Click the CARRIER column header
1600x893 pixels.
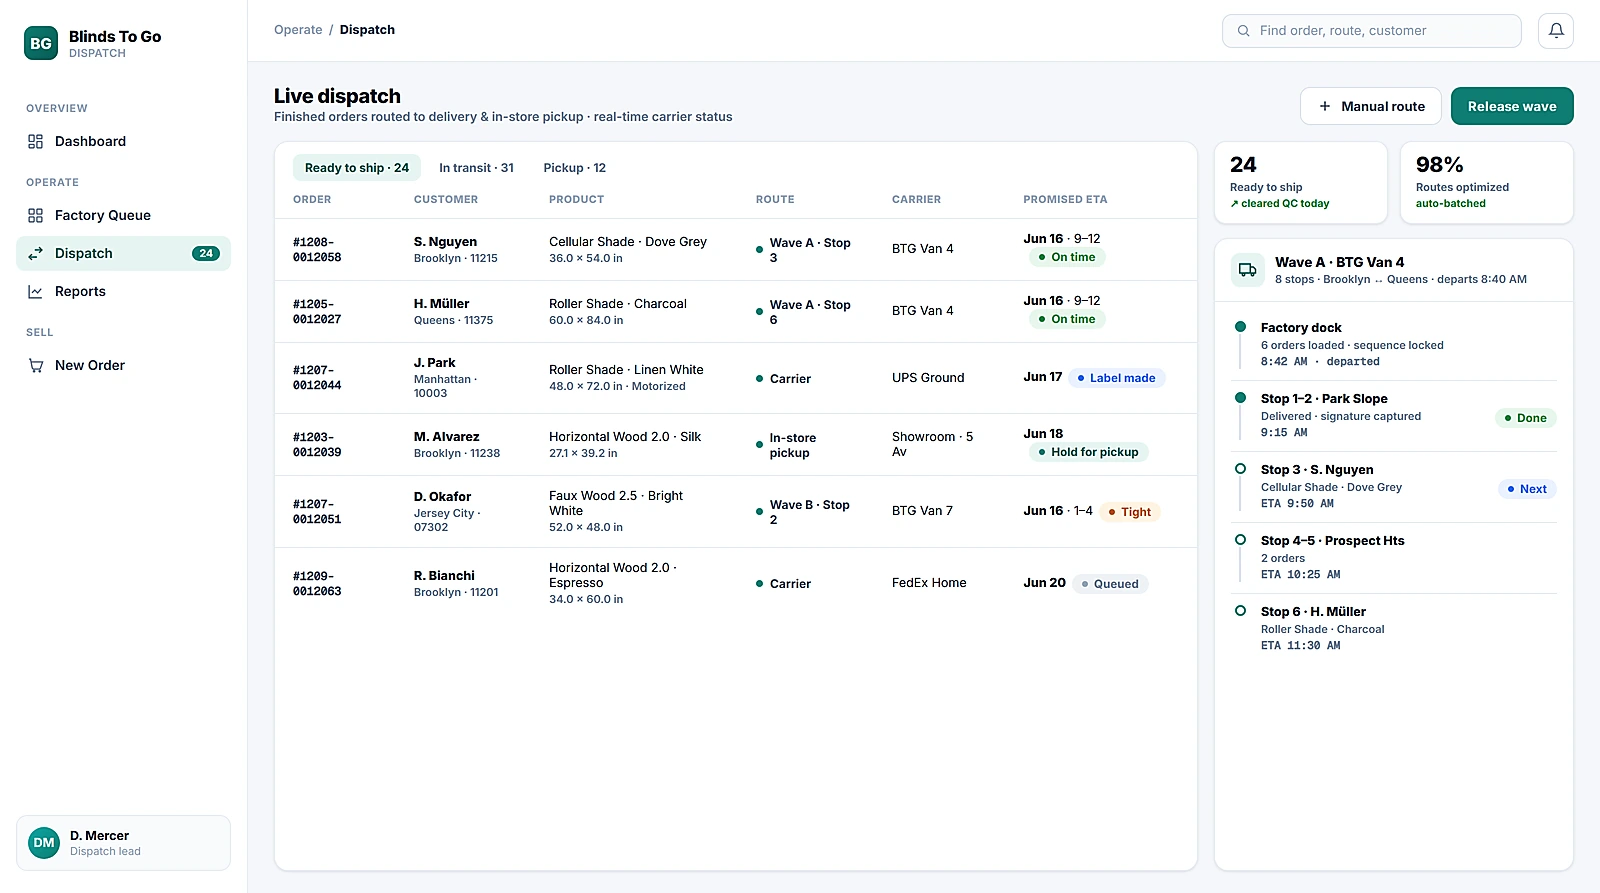point(916,200)
